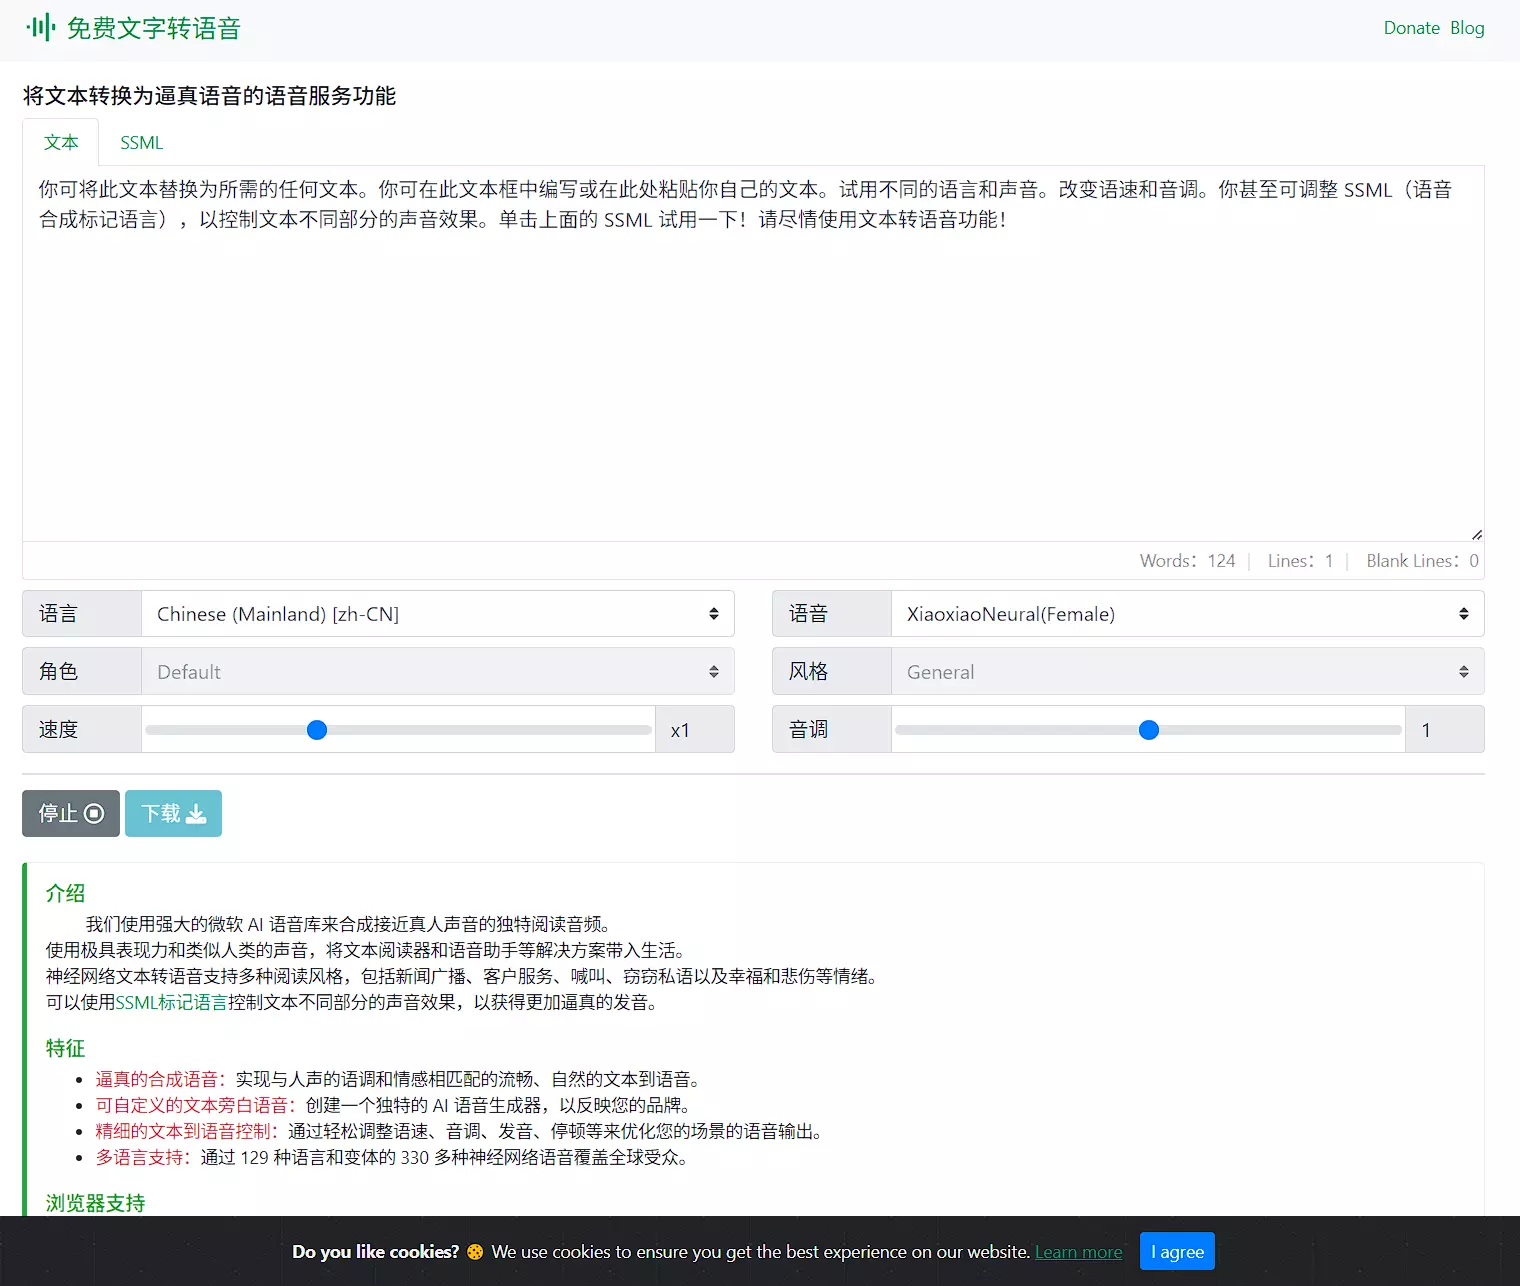The width and height of the screenshot is (1520, 1286).
Task: Click the textarea resize handle
Action: 1476,534
